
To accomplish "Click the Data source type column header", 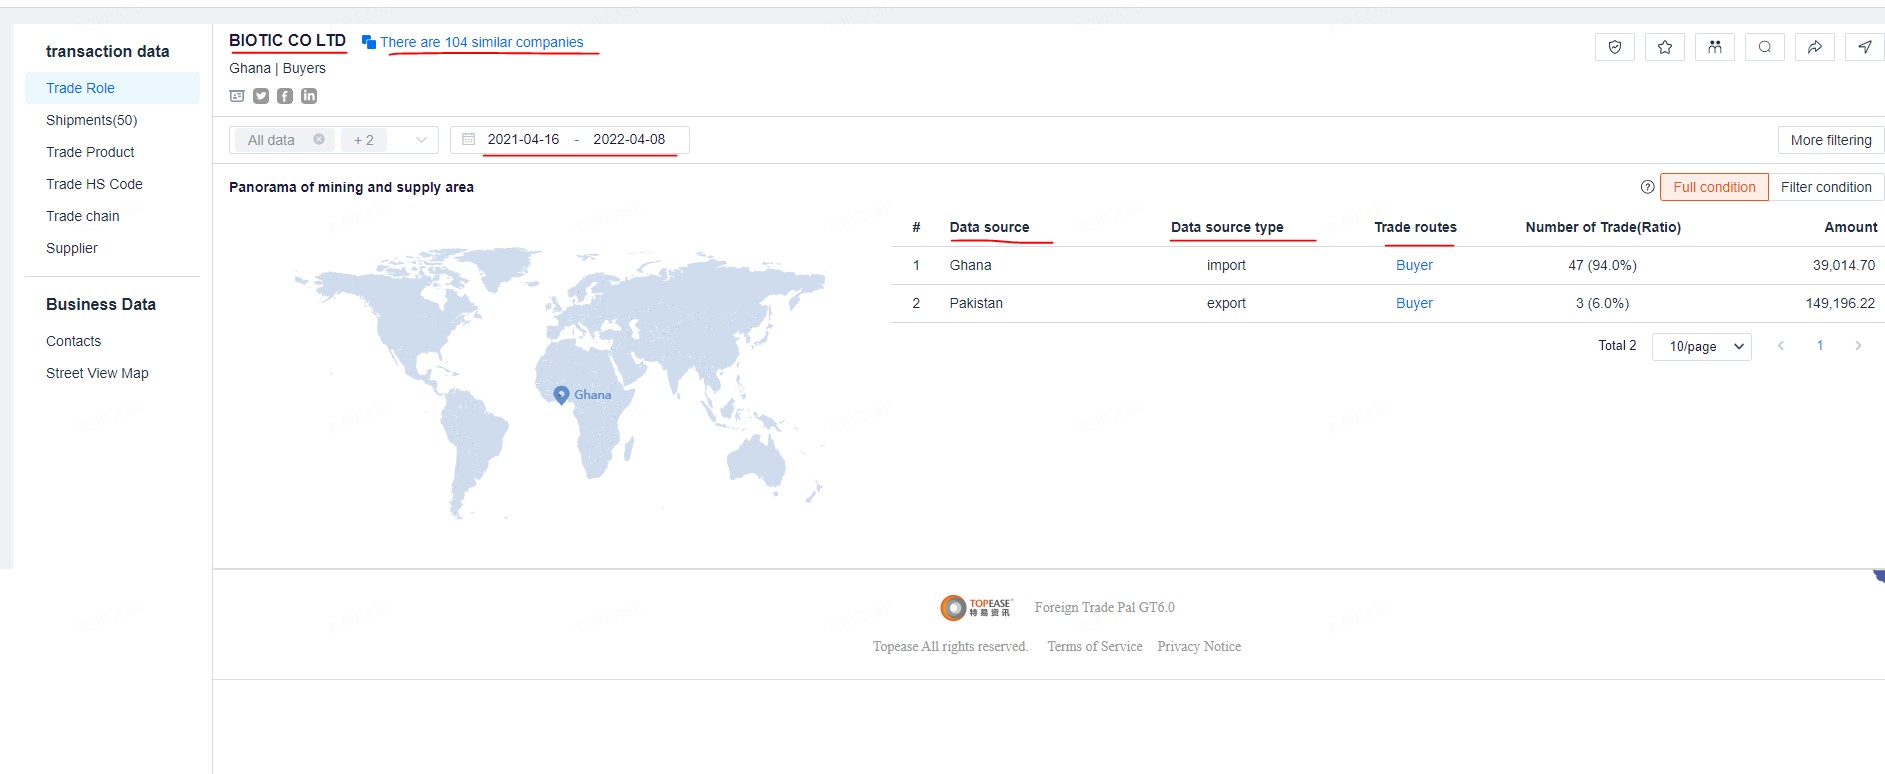I will pyautogui.click(x=1227, y=227).
